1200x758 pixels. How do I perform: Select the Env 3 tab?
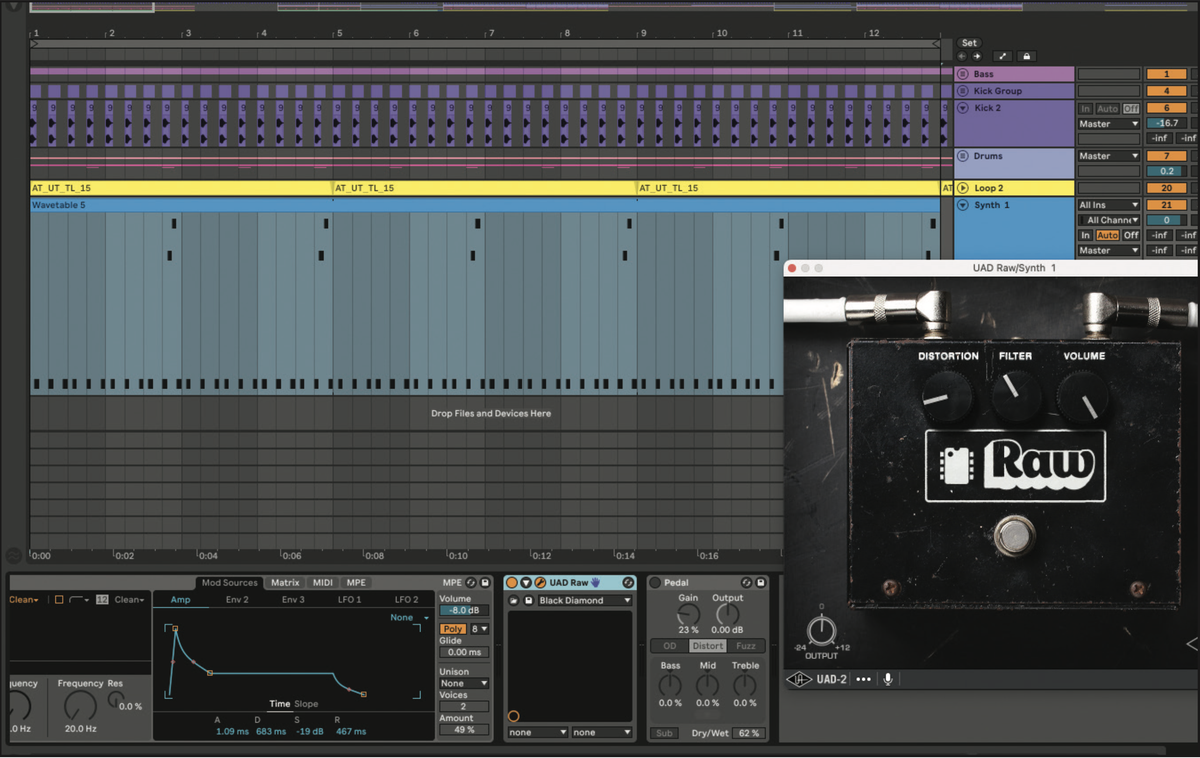tap(293, 599)
